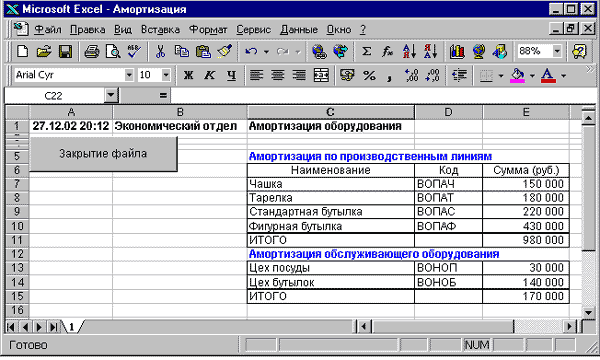Insert hyperlink globe icon

319,51
